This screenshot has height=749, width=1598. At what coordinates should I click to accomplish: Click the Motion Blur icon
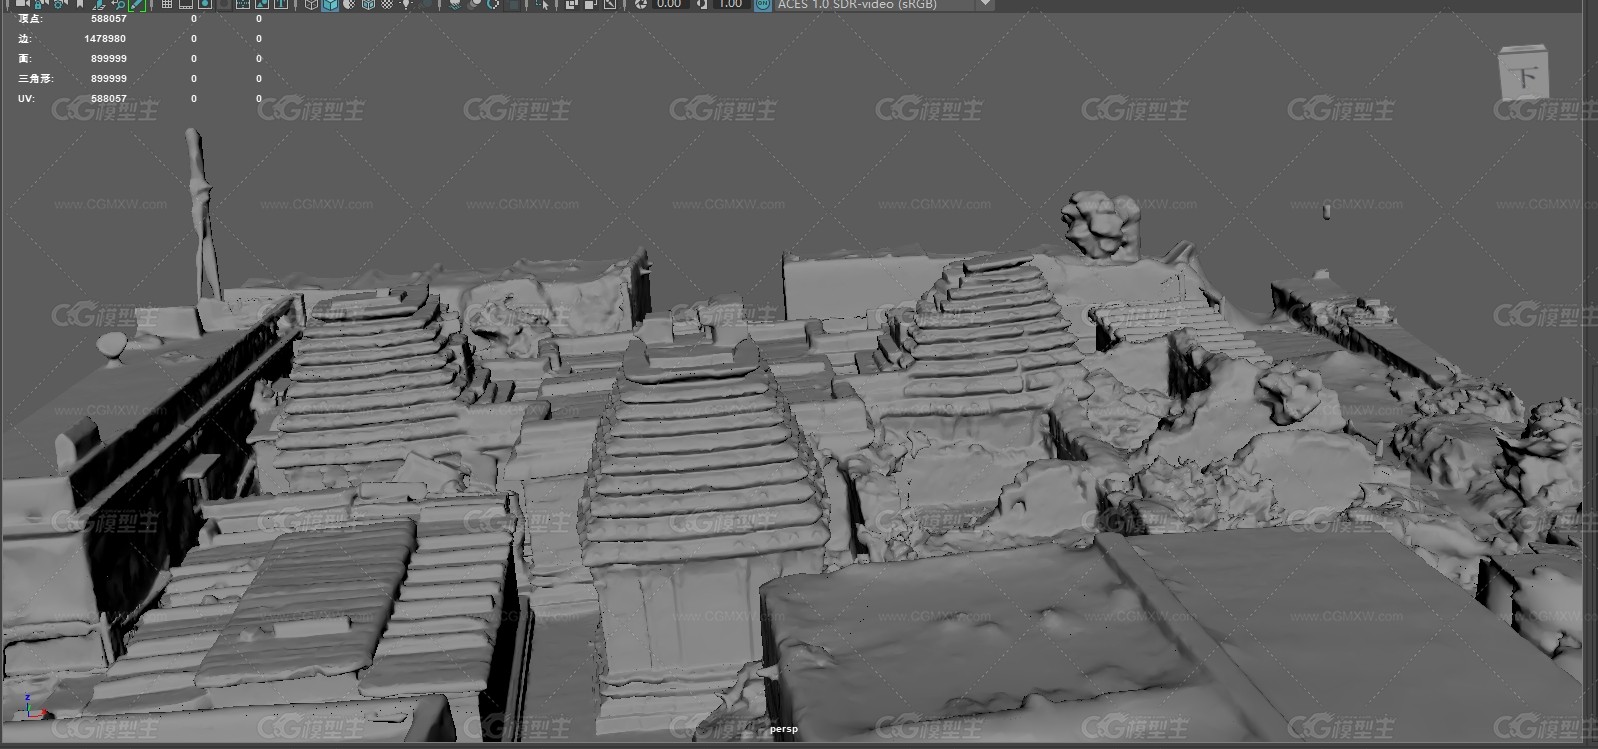tap(474, 5)
